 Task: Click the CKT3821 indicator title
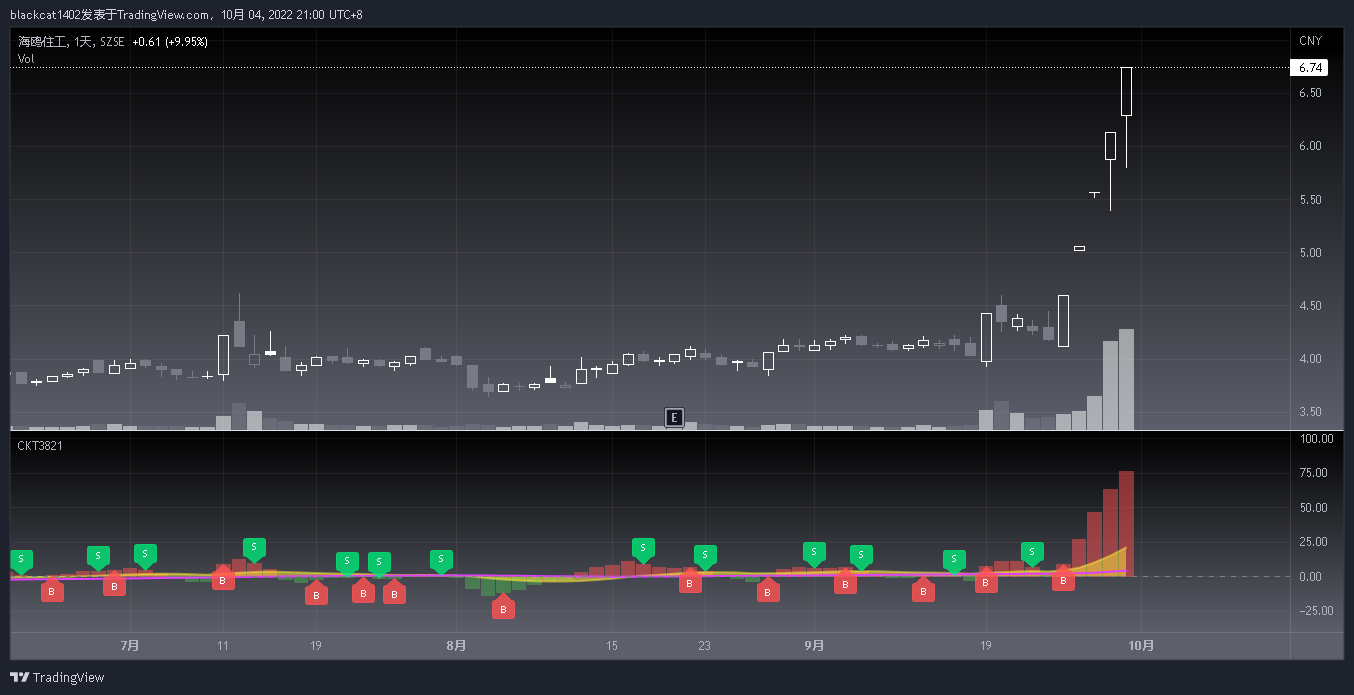click(40, 446)
